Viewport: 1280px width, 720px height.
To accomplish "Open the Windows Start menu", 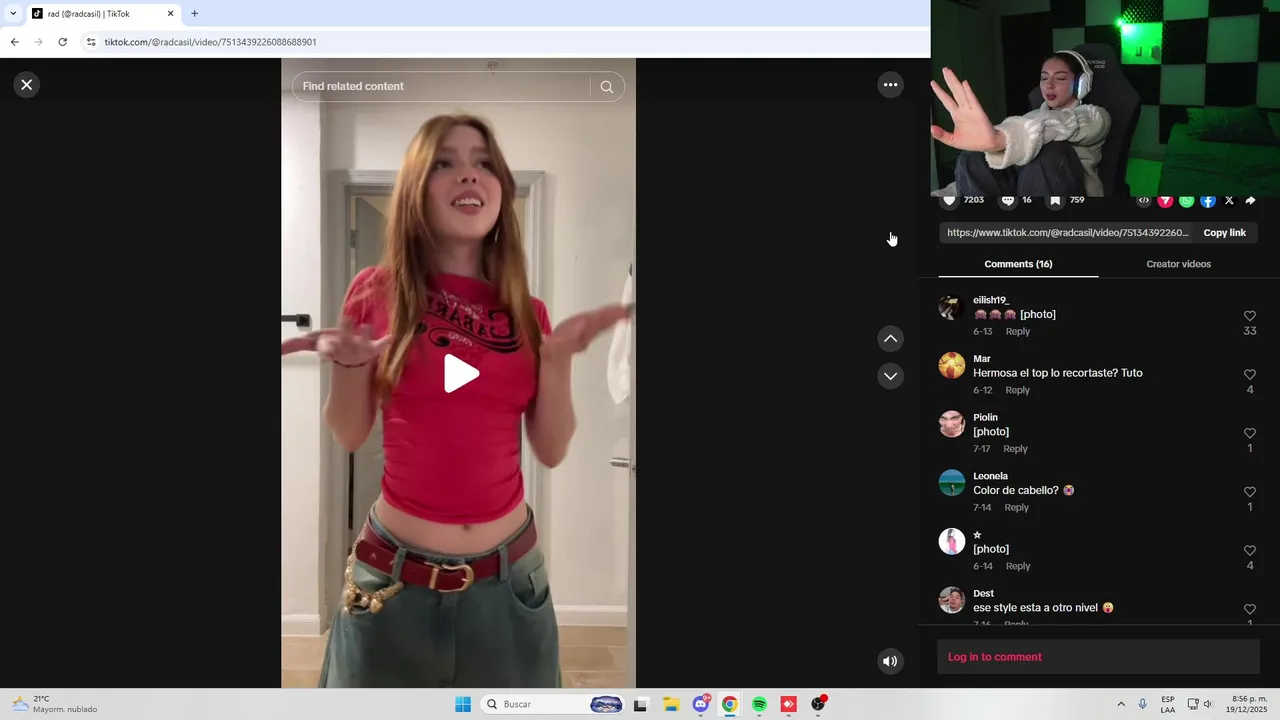I will (x=463, y=704).
